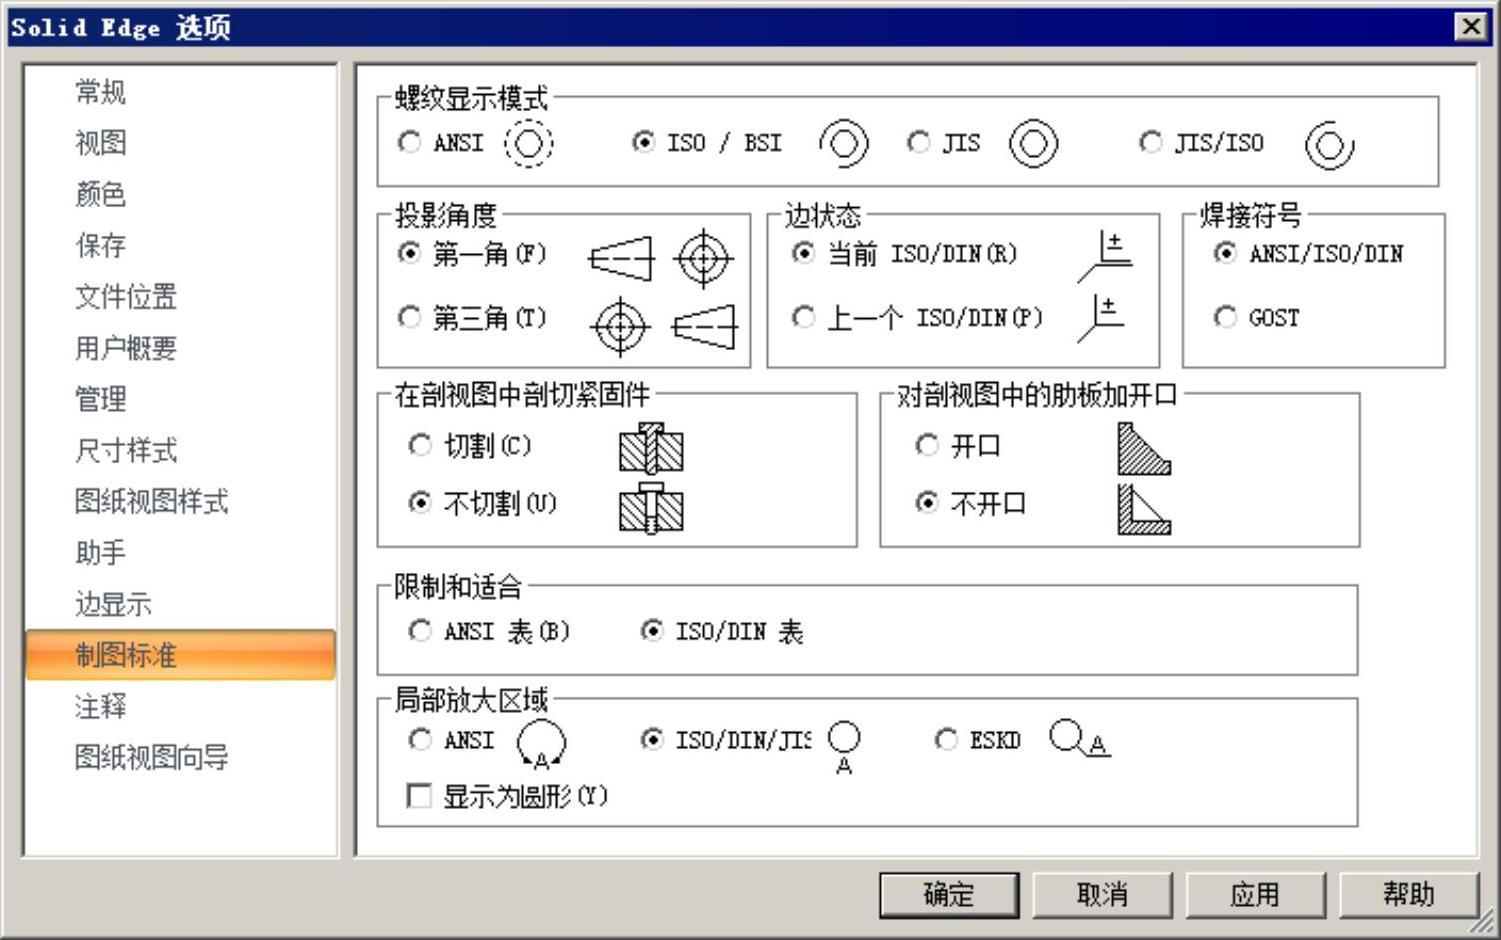Select GOST weld symbol option
The image size is (1501, 940).
coord(1225,317)
